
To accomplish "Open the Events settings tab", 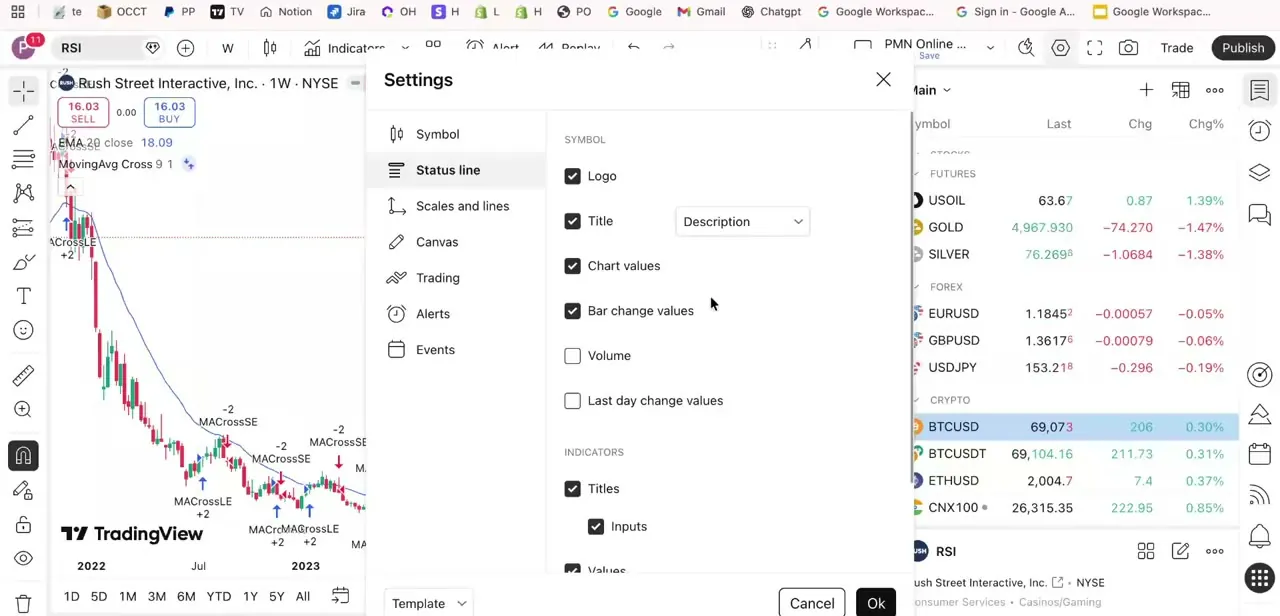I will pyautogui.click(x=457, y=350).
